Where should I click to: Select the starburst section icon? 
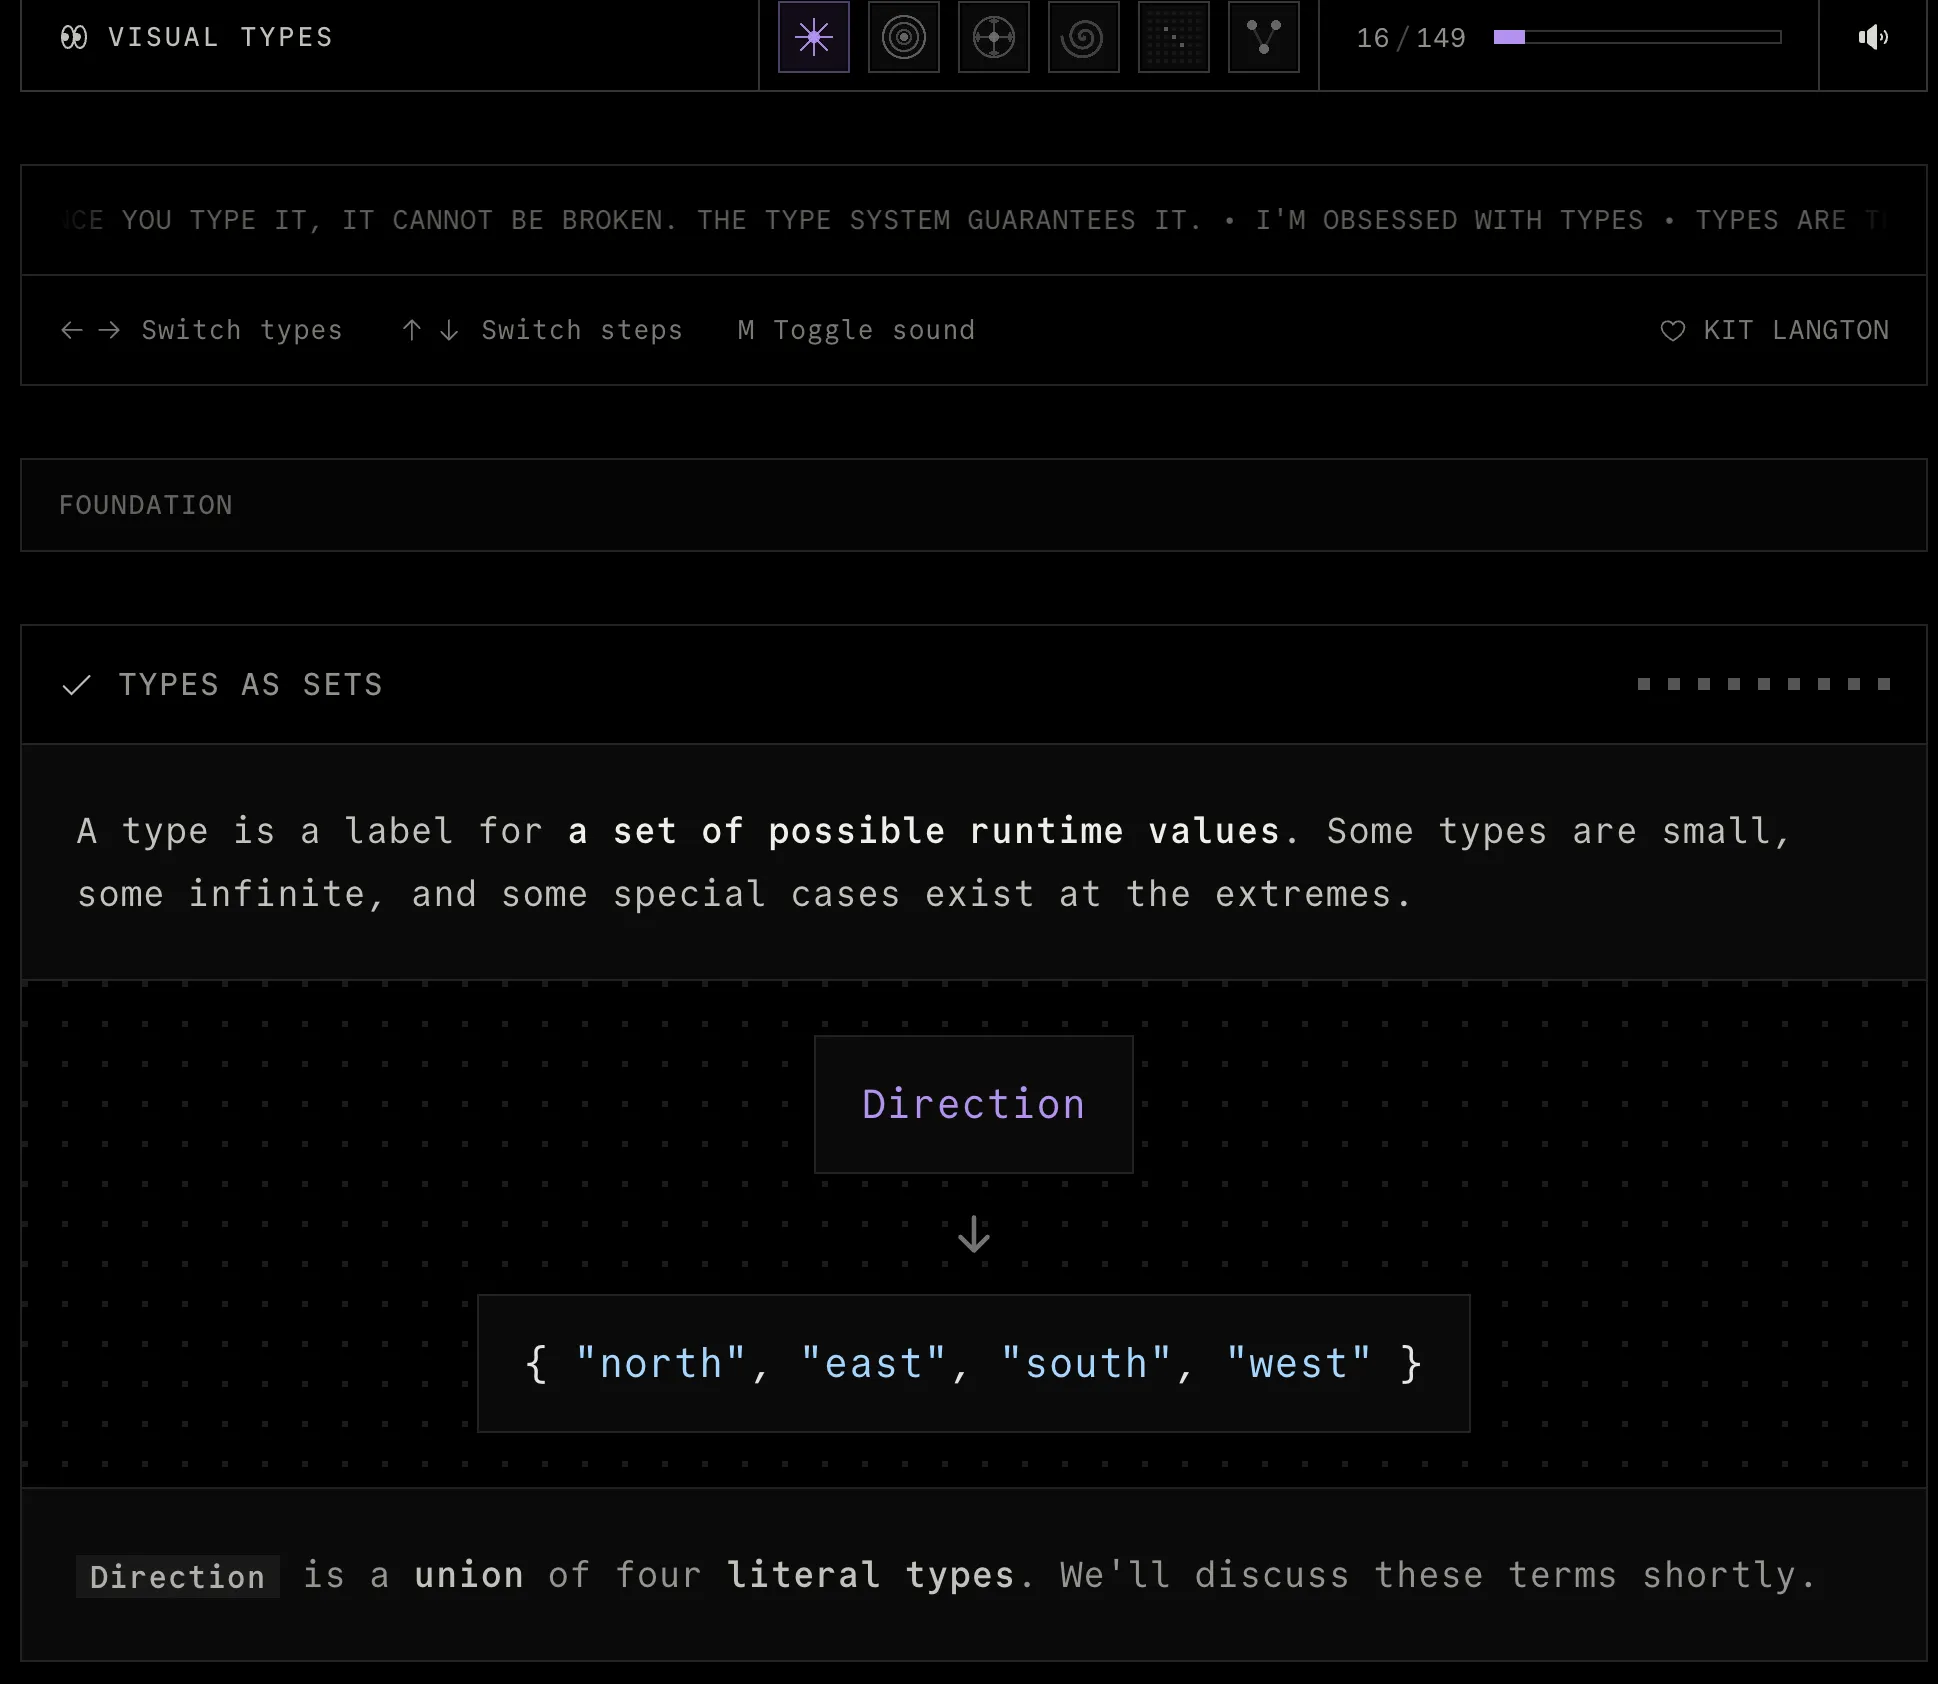(x=813, y=38)
